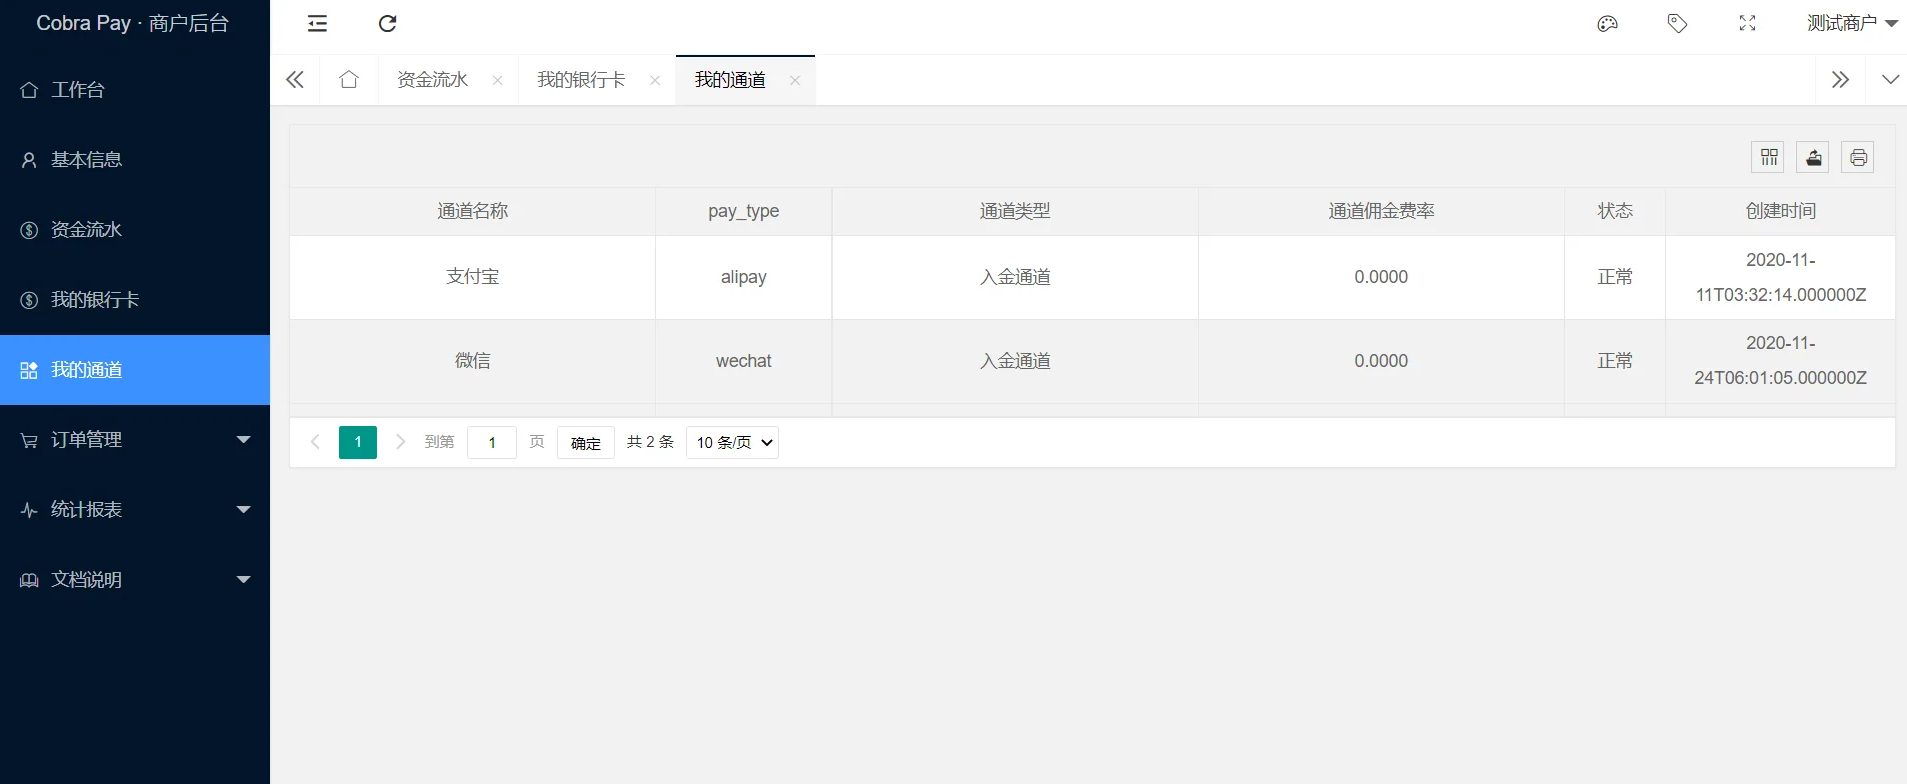1907x784 pixels.
Task: Print the table using the printer icon
Action: point(1857,157)
